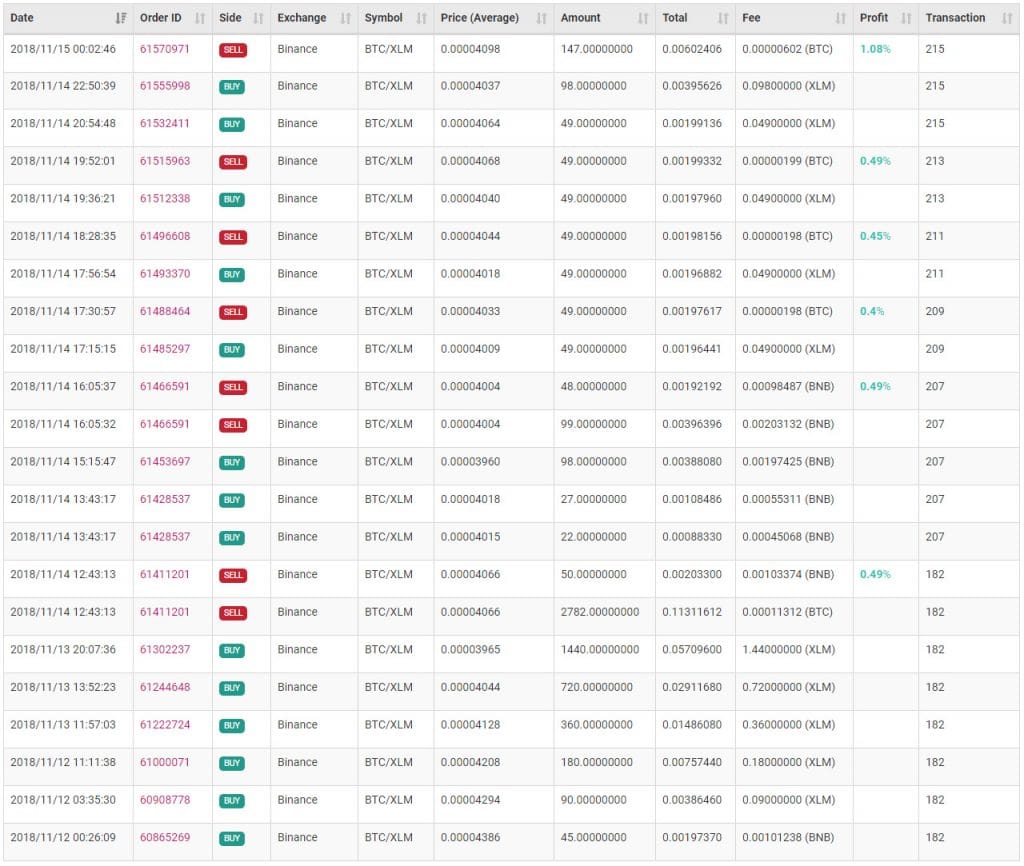This screenshot has height=866, width=1024.
Task: Click the sort arrows in Fee header
Action: [x=840, y=18]
